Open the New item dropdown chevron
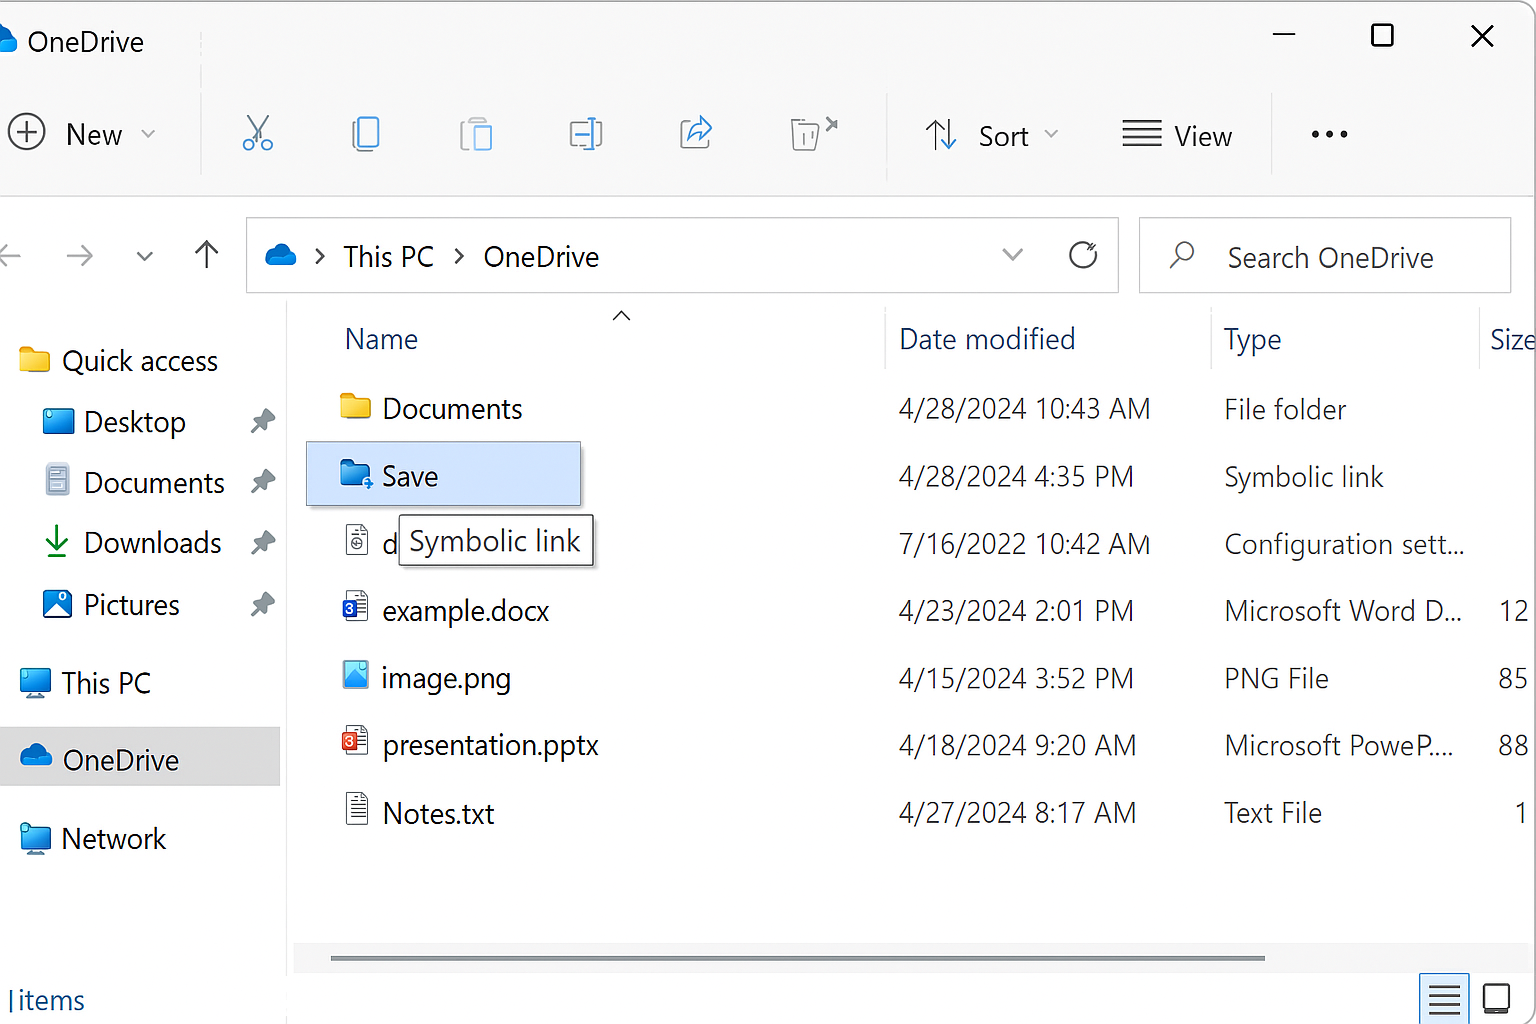This screenshot has width=1536, height=1024. click(x=148, y=133)
